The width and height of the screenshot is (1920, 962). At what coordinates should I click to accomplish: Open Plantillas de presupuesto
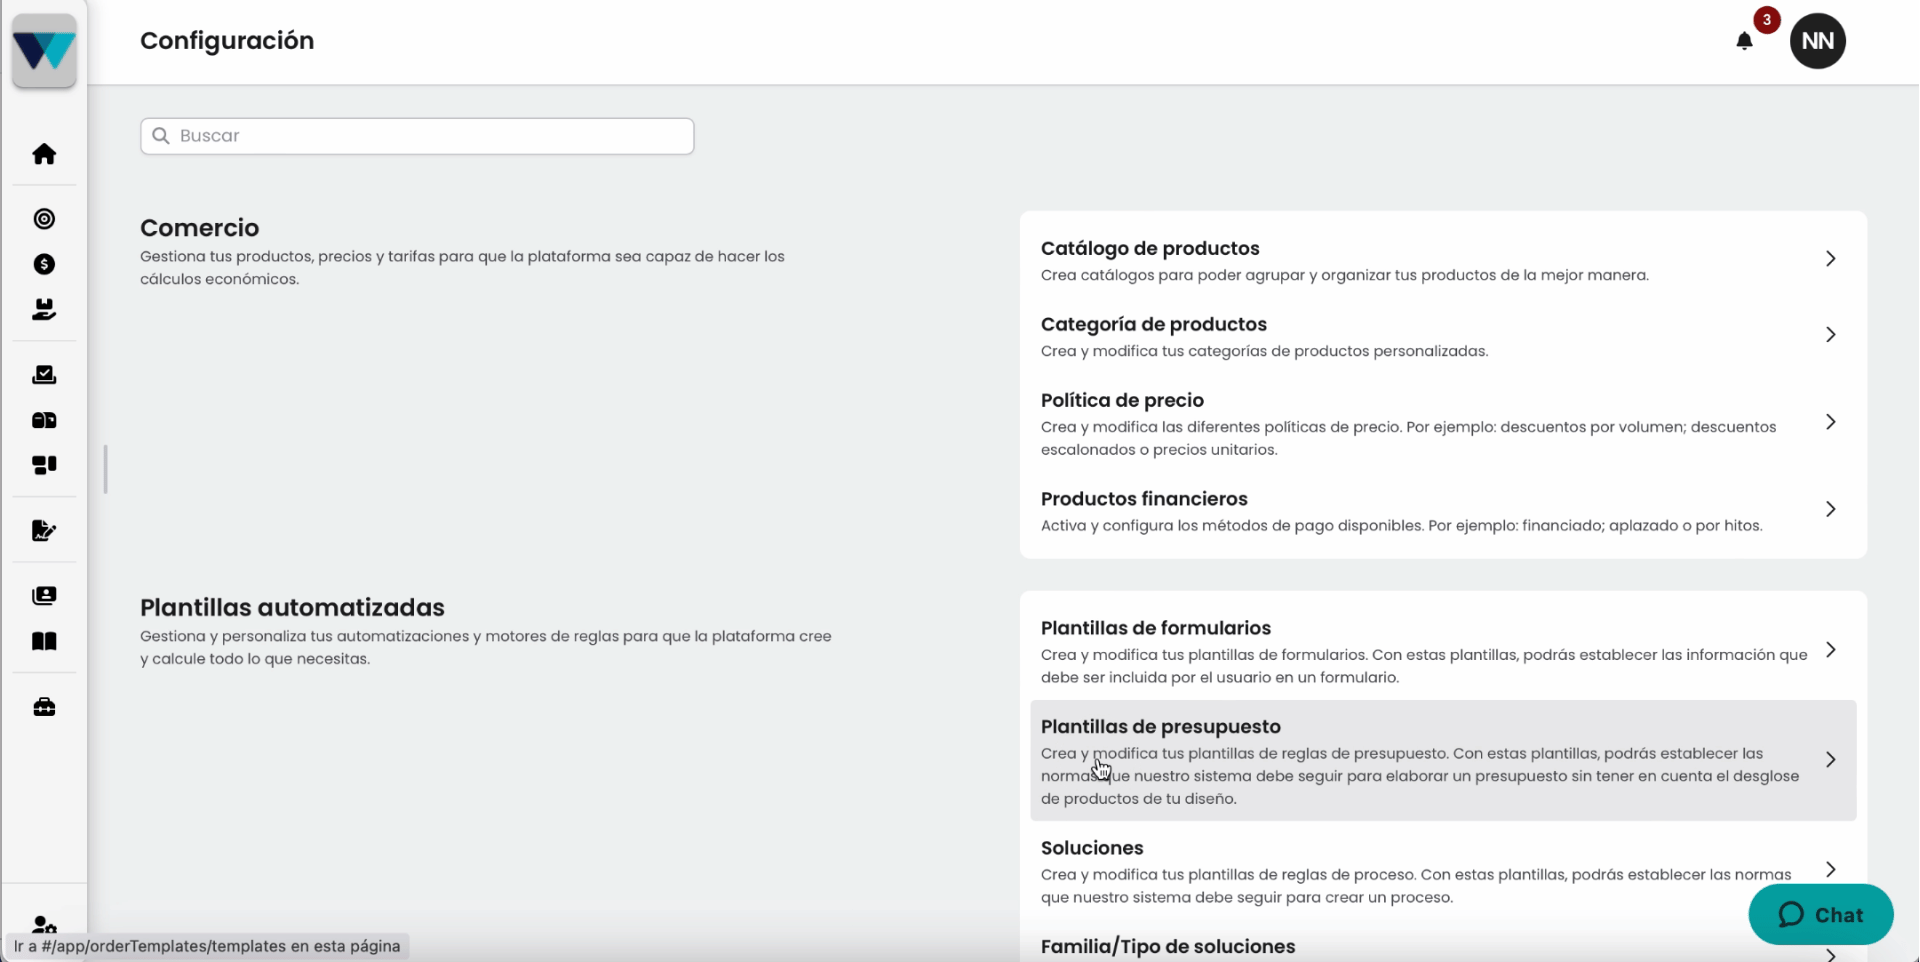point(1443,761)
